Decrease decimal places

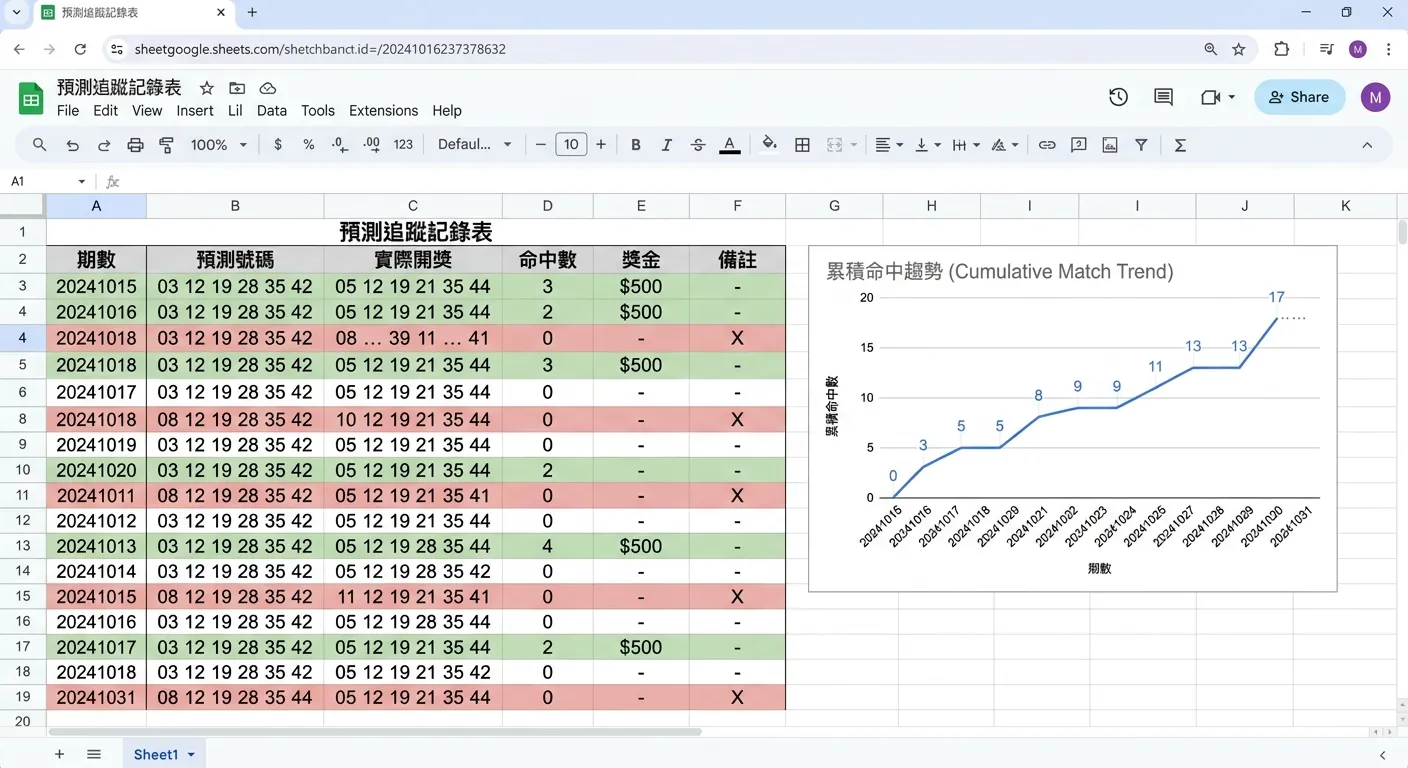(340, 145)
